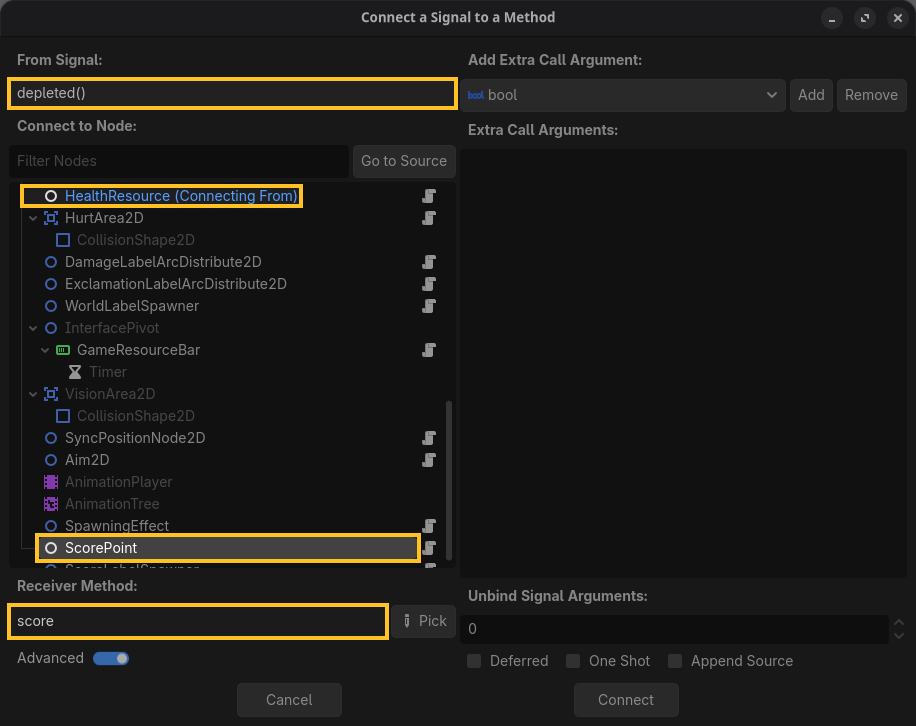Click the AnimationPlayer film icon
This screenshot has height=726, width=916.
pos(51,482)
